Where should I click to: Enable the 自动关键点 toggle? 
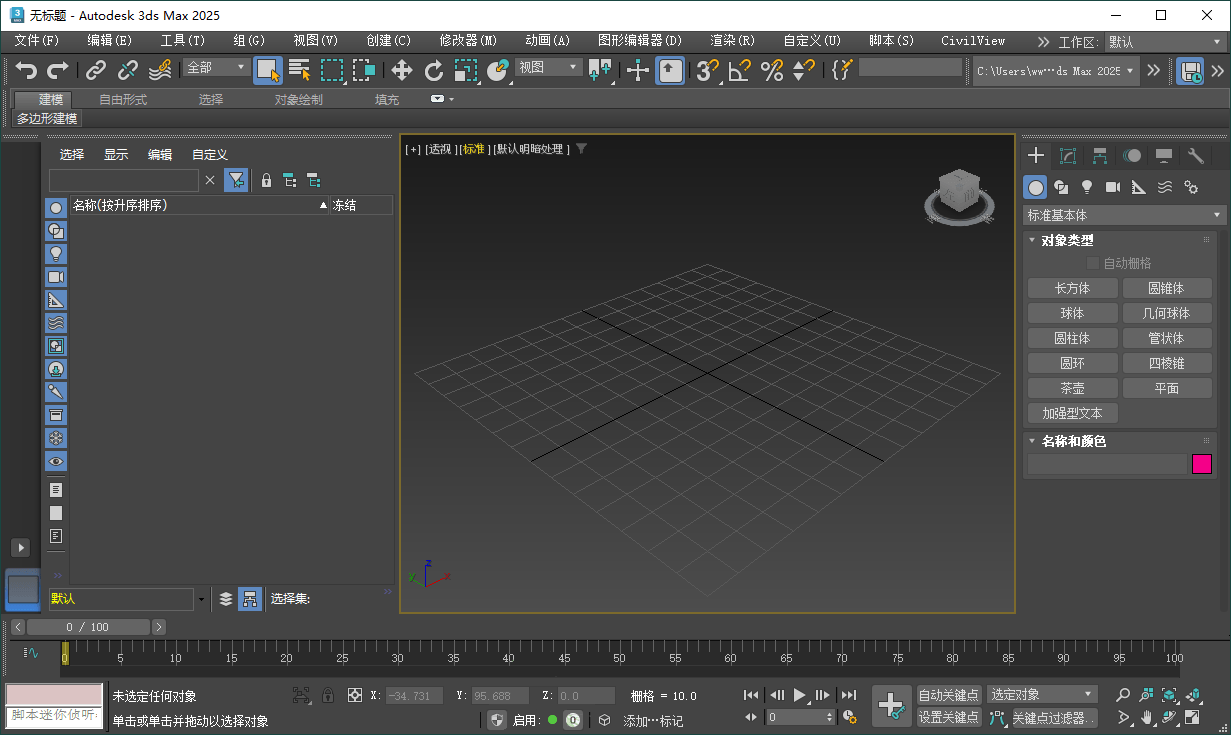[948, 694]
